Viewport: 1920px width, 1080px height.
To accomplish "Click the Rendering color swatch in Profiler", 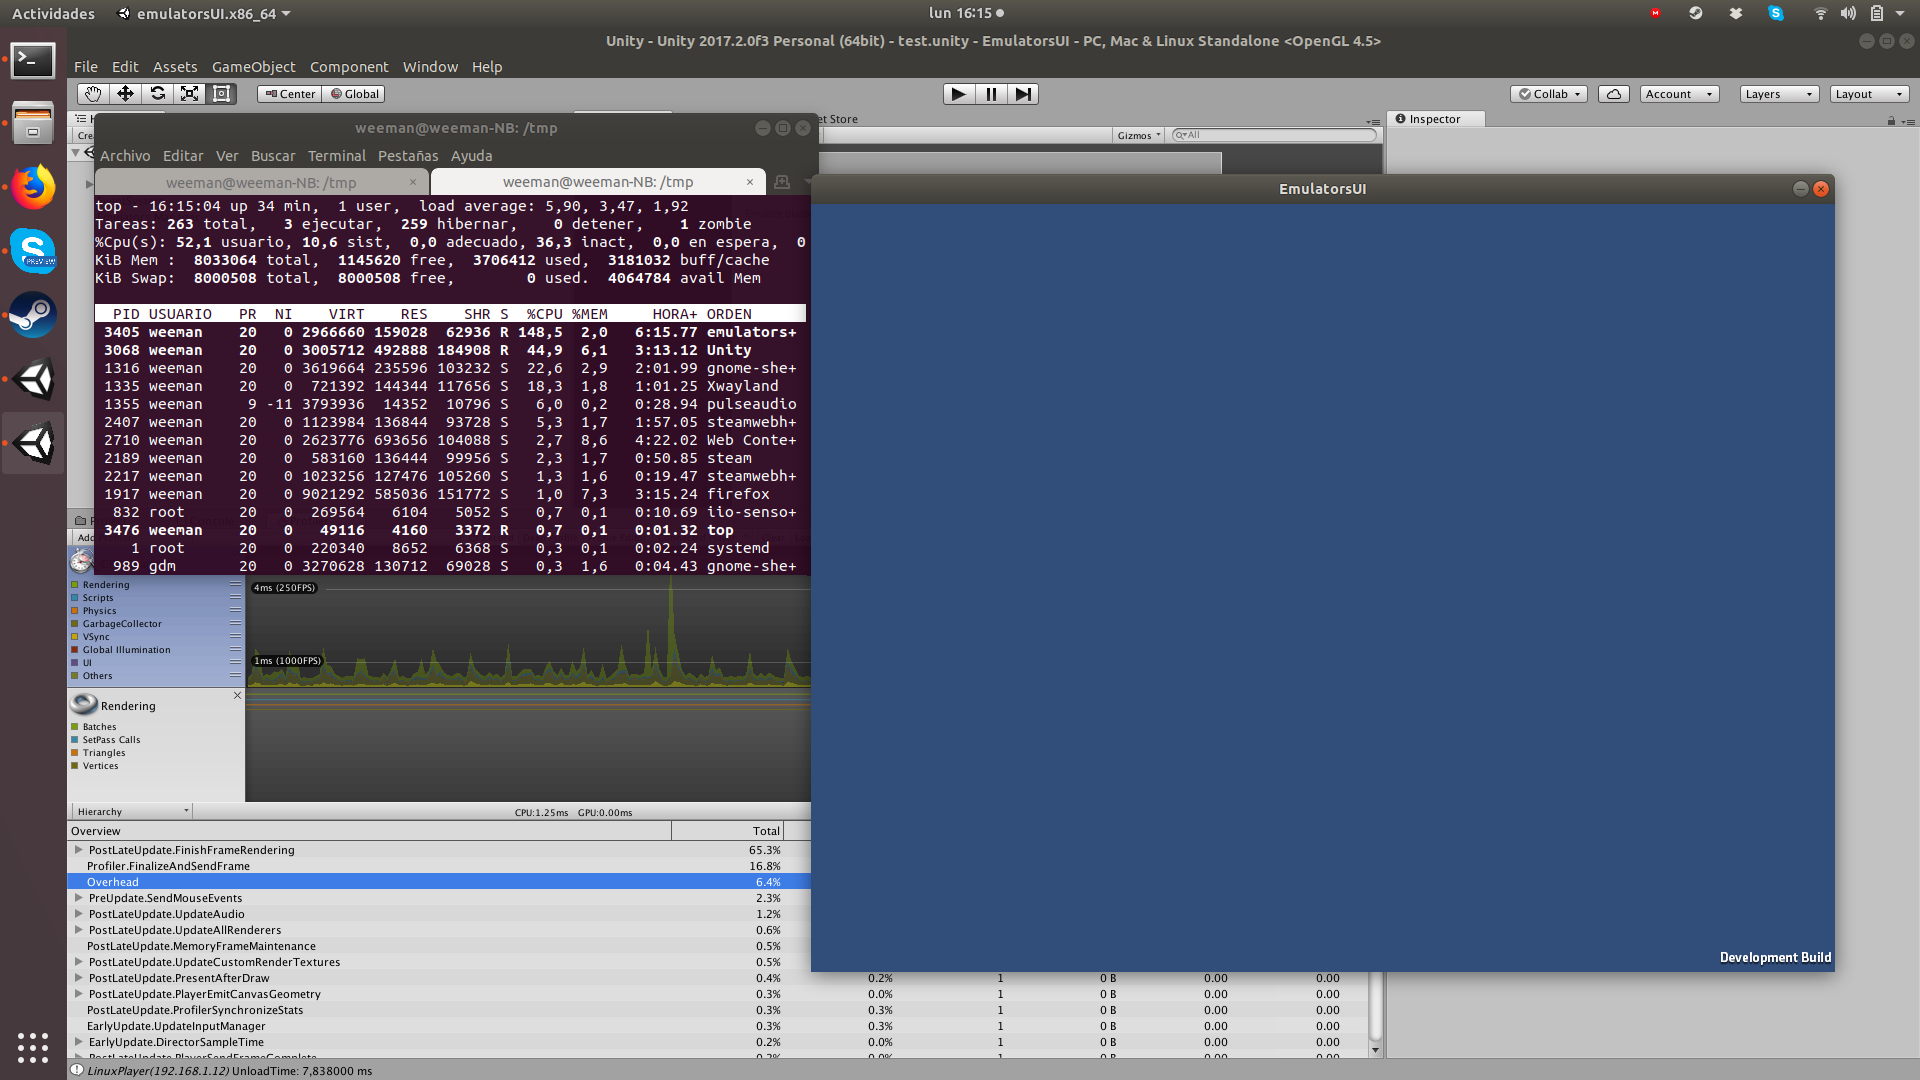I will point(74,584).
